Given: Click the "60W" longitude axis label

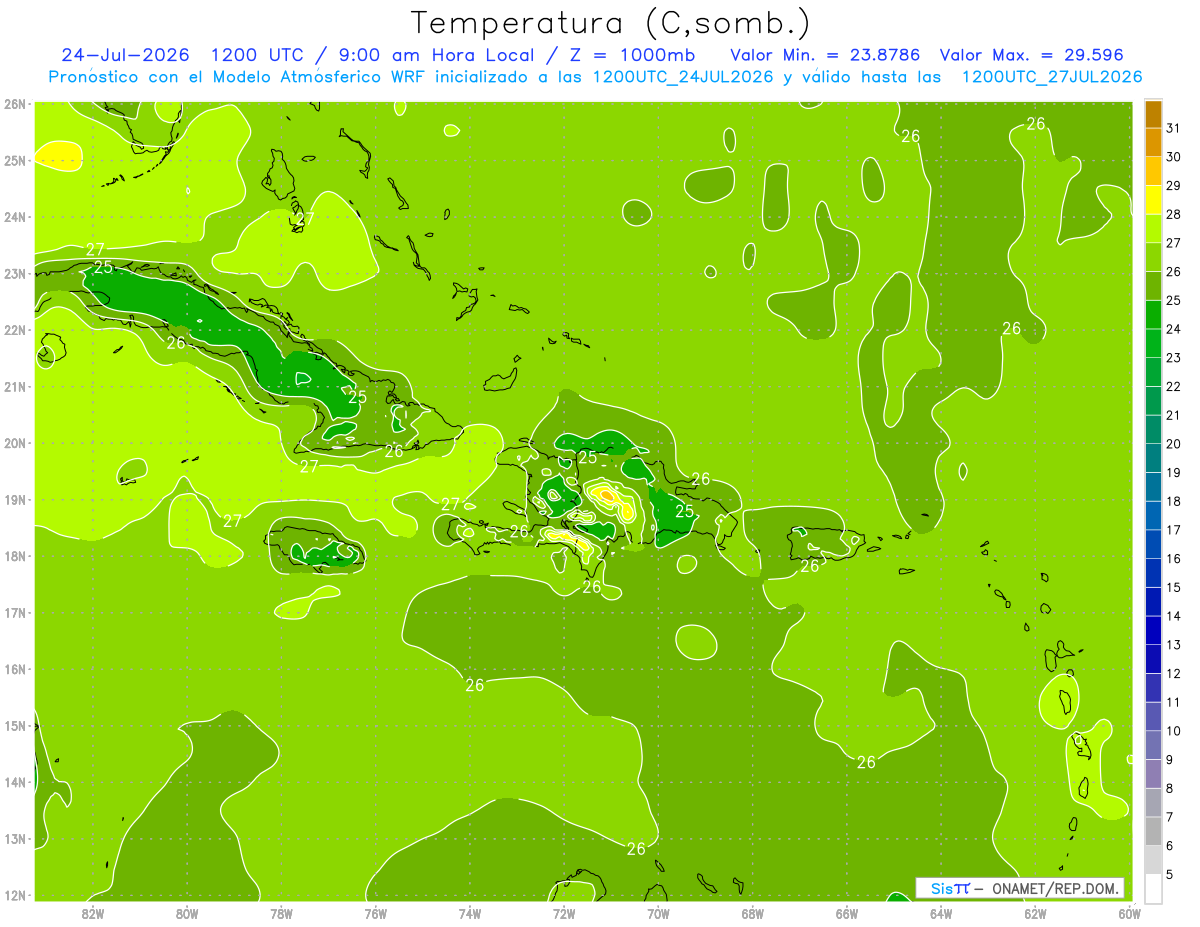Looking at the screenshot, I should [1129, 912].
